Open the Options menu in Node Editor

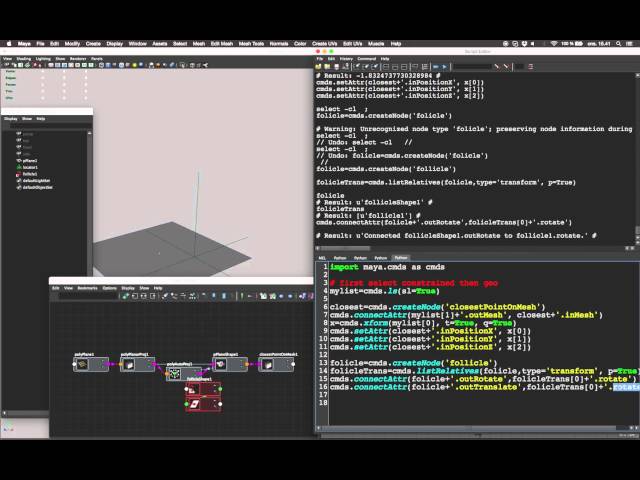point(109,288)
